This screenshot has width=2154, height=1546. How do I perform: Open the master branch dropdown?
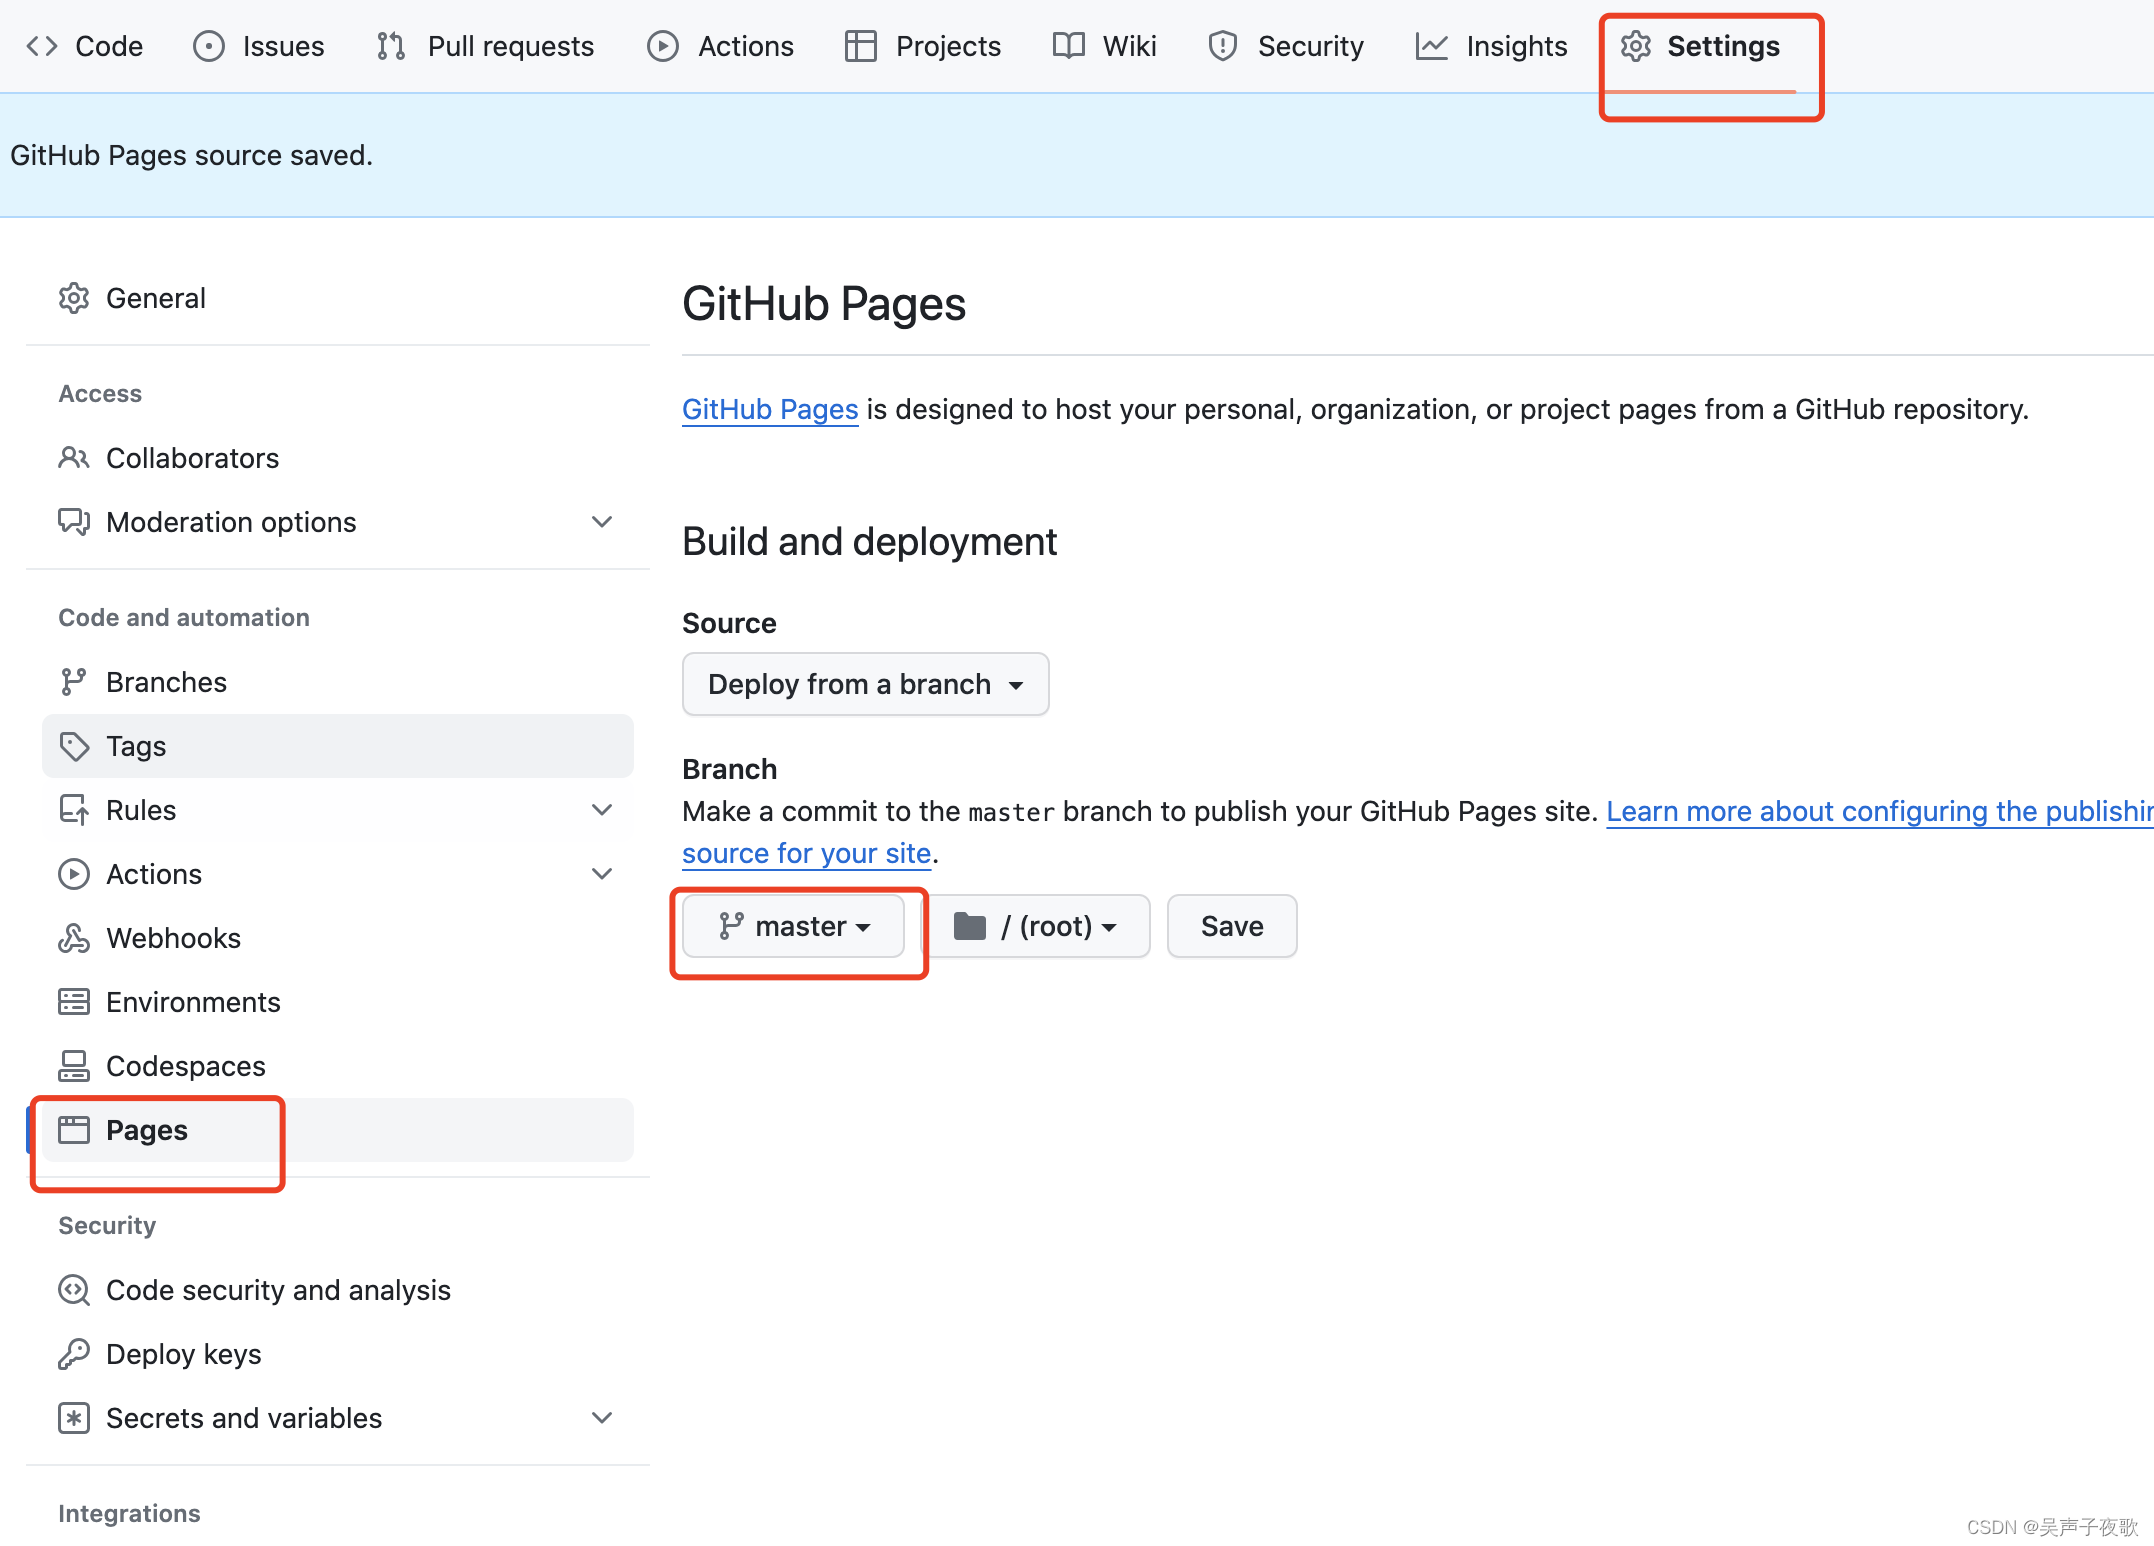(794, 926)
